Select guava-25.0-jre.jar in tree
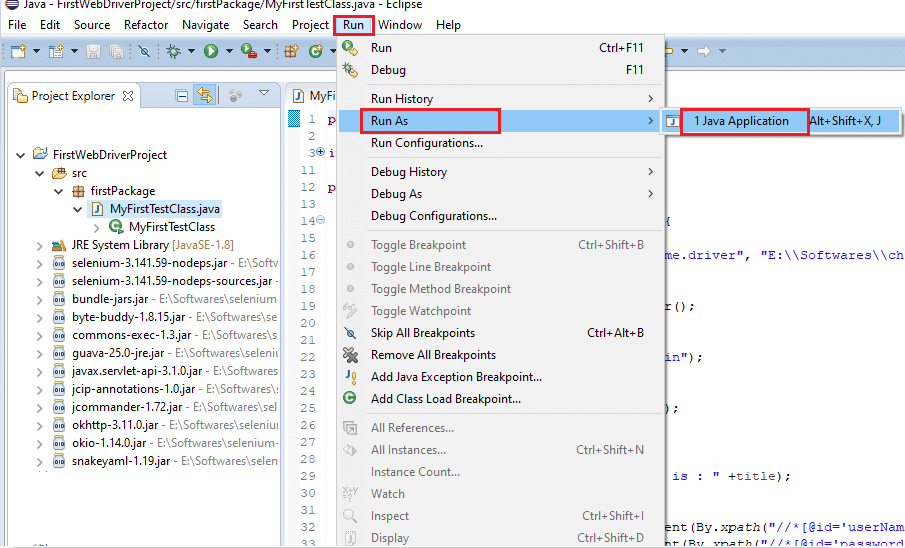 (118, 353)
